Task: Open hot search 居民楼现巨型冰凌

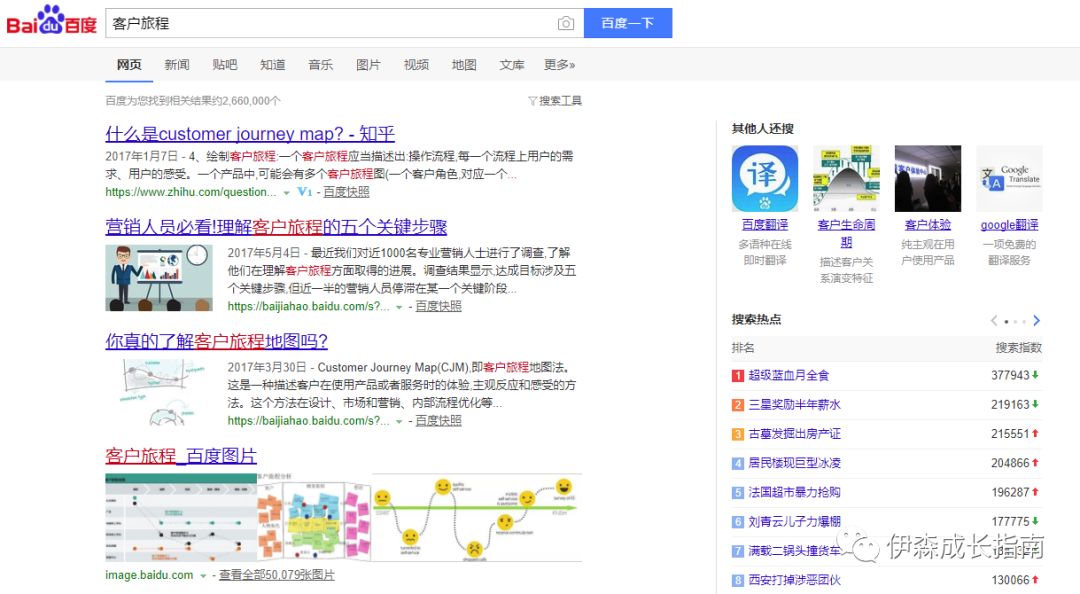Action: (x=794, y=463)
